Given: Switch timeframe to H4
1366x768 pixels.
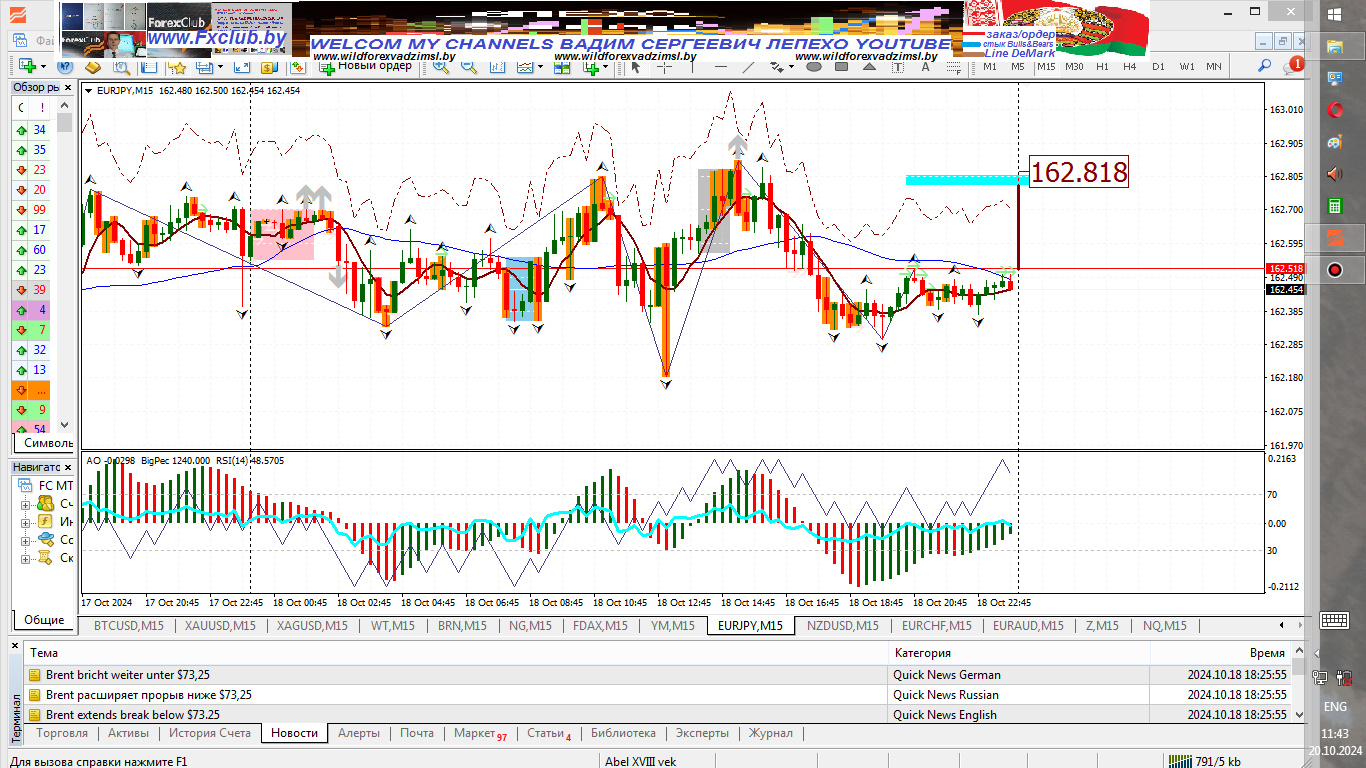Looking at the screenshot, I should coord(1130,66).
